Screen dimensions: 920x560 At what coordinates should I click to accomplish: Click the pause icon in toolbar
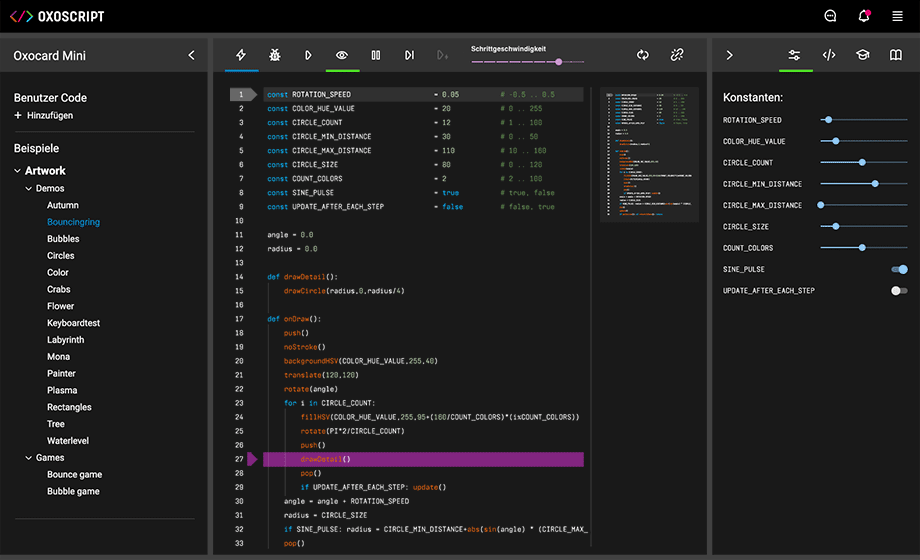(x=376, y=55)
